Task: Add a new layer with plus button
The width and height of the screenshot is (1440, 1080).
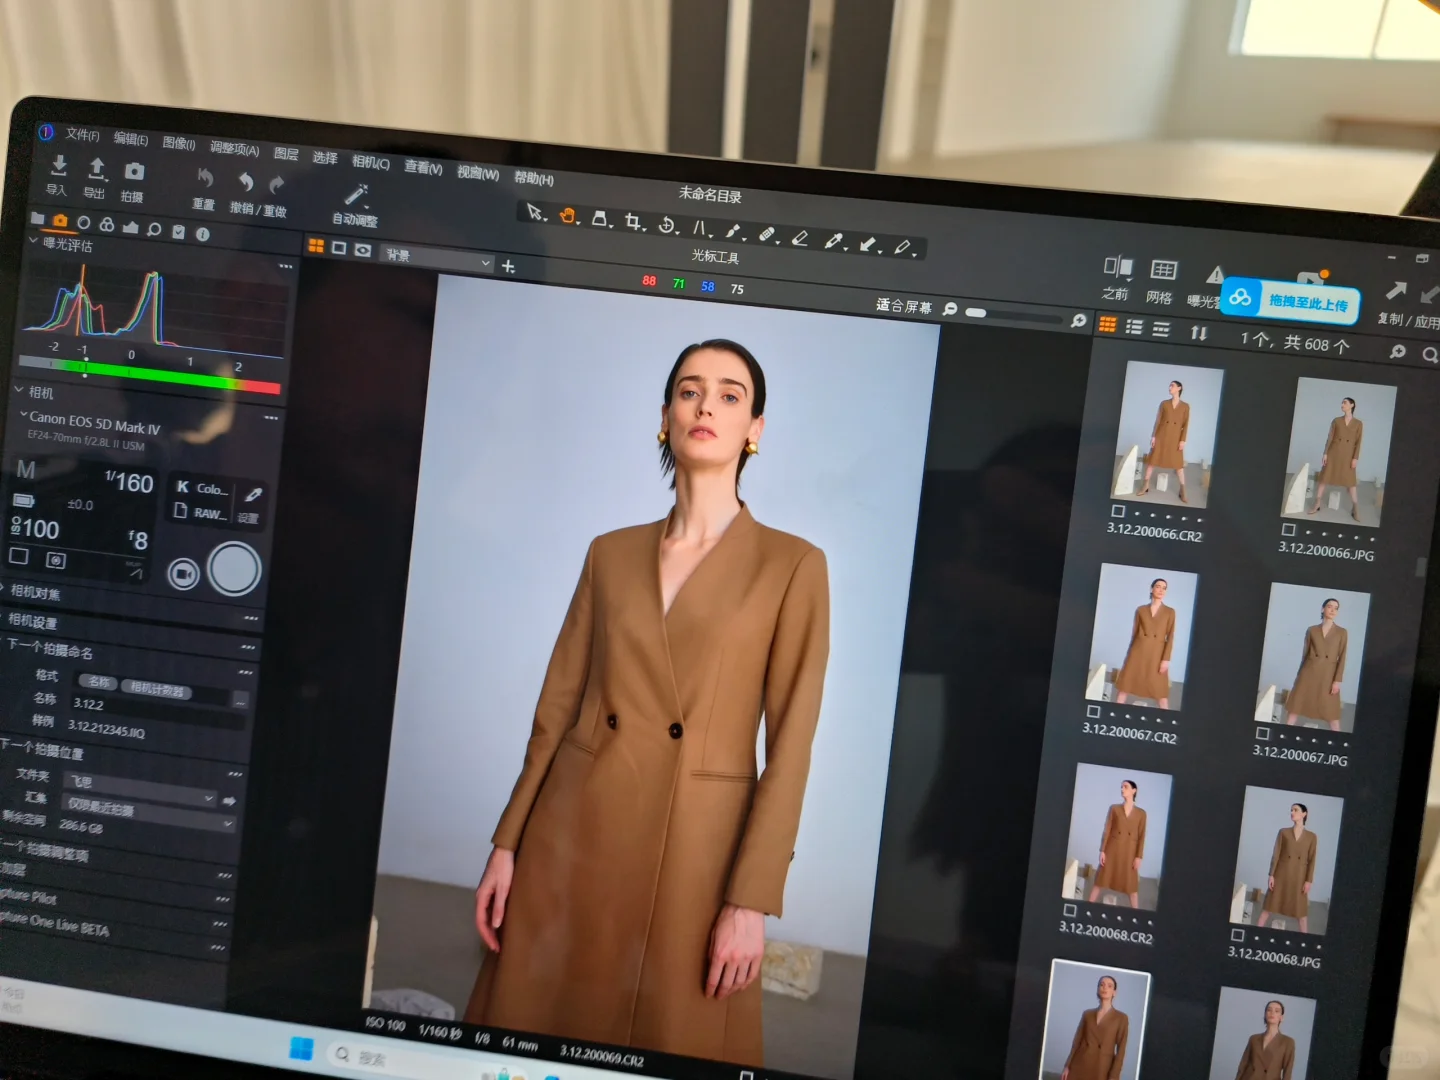Action: [508, 266]
